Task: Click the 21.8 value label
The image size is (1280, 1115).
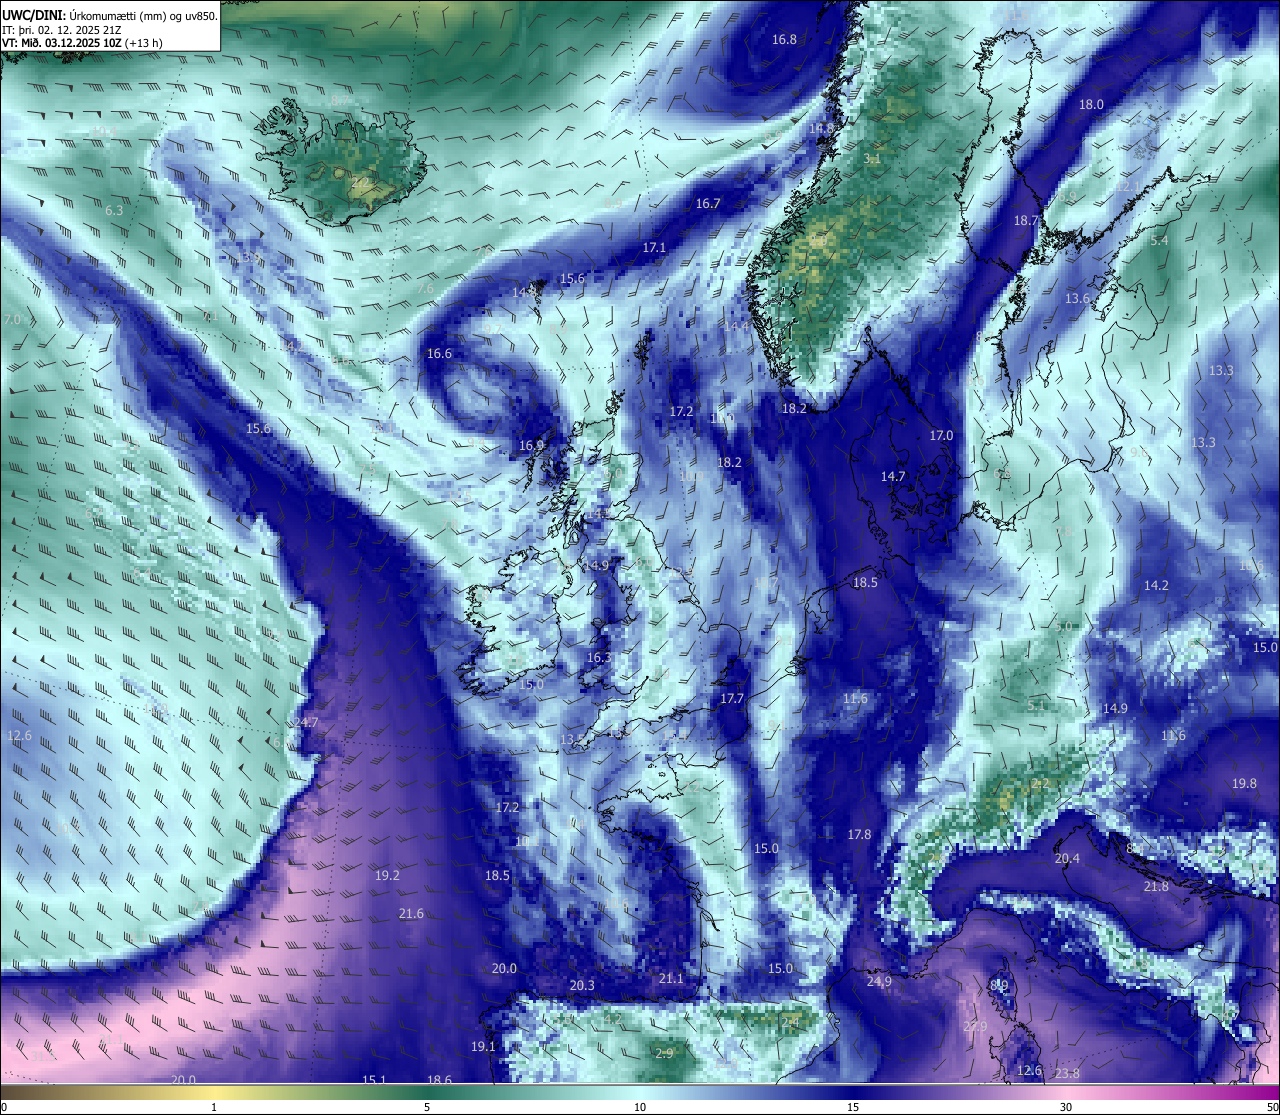Action: click(1156, 887)
